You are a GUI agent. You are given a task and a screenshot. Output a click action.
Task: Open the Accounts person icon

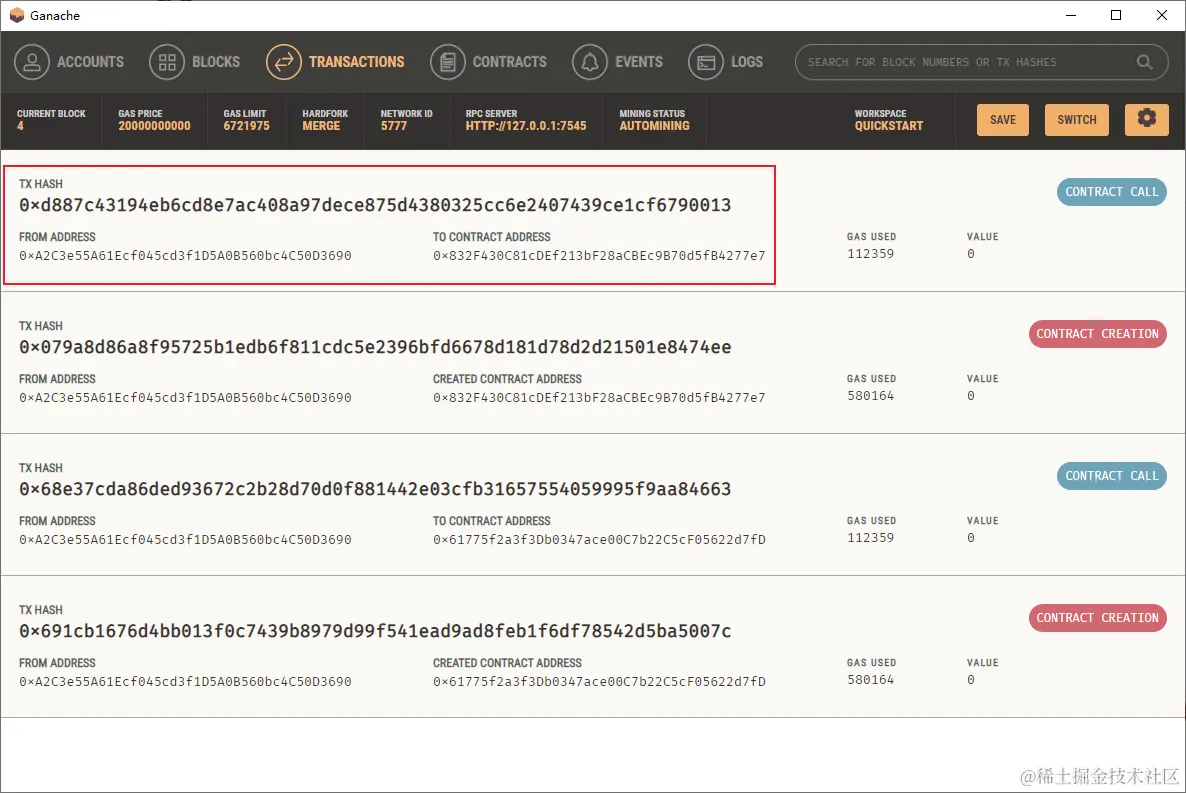(x=32, y=62)
